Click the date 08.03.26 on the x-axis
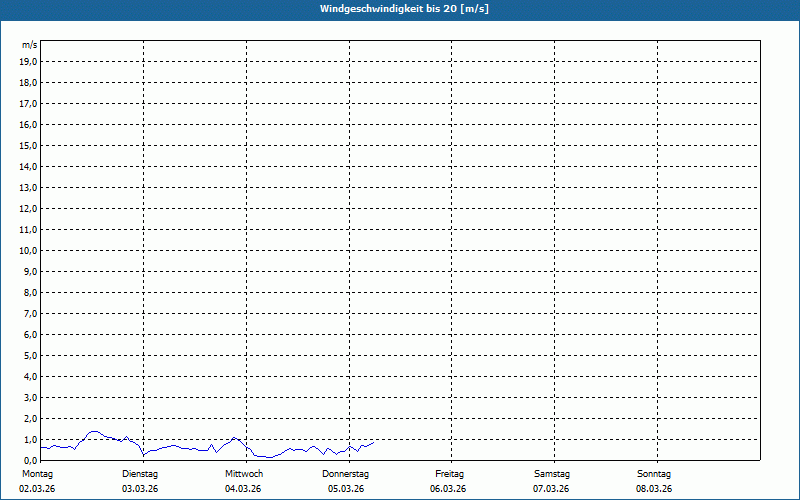This screenshot has height=500, width=800. pos(654,489)
